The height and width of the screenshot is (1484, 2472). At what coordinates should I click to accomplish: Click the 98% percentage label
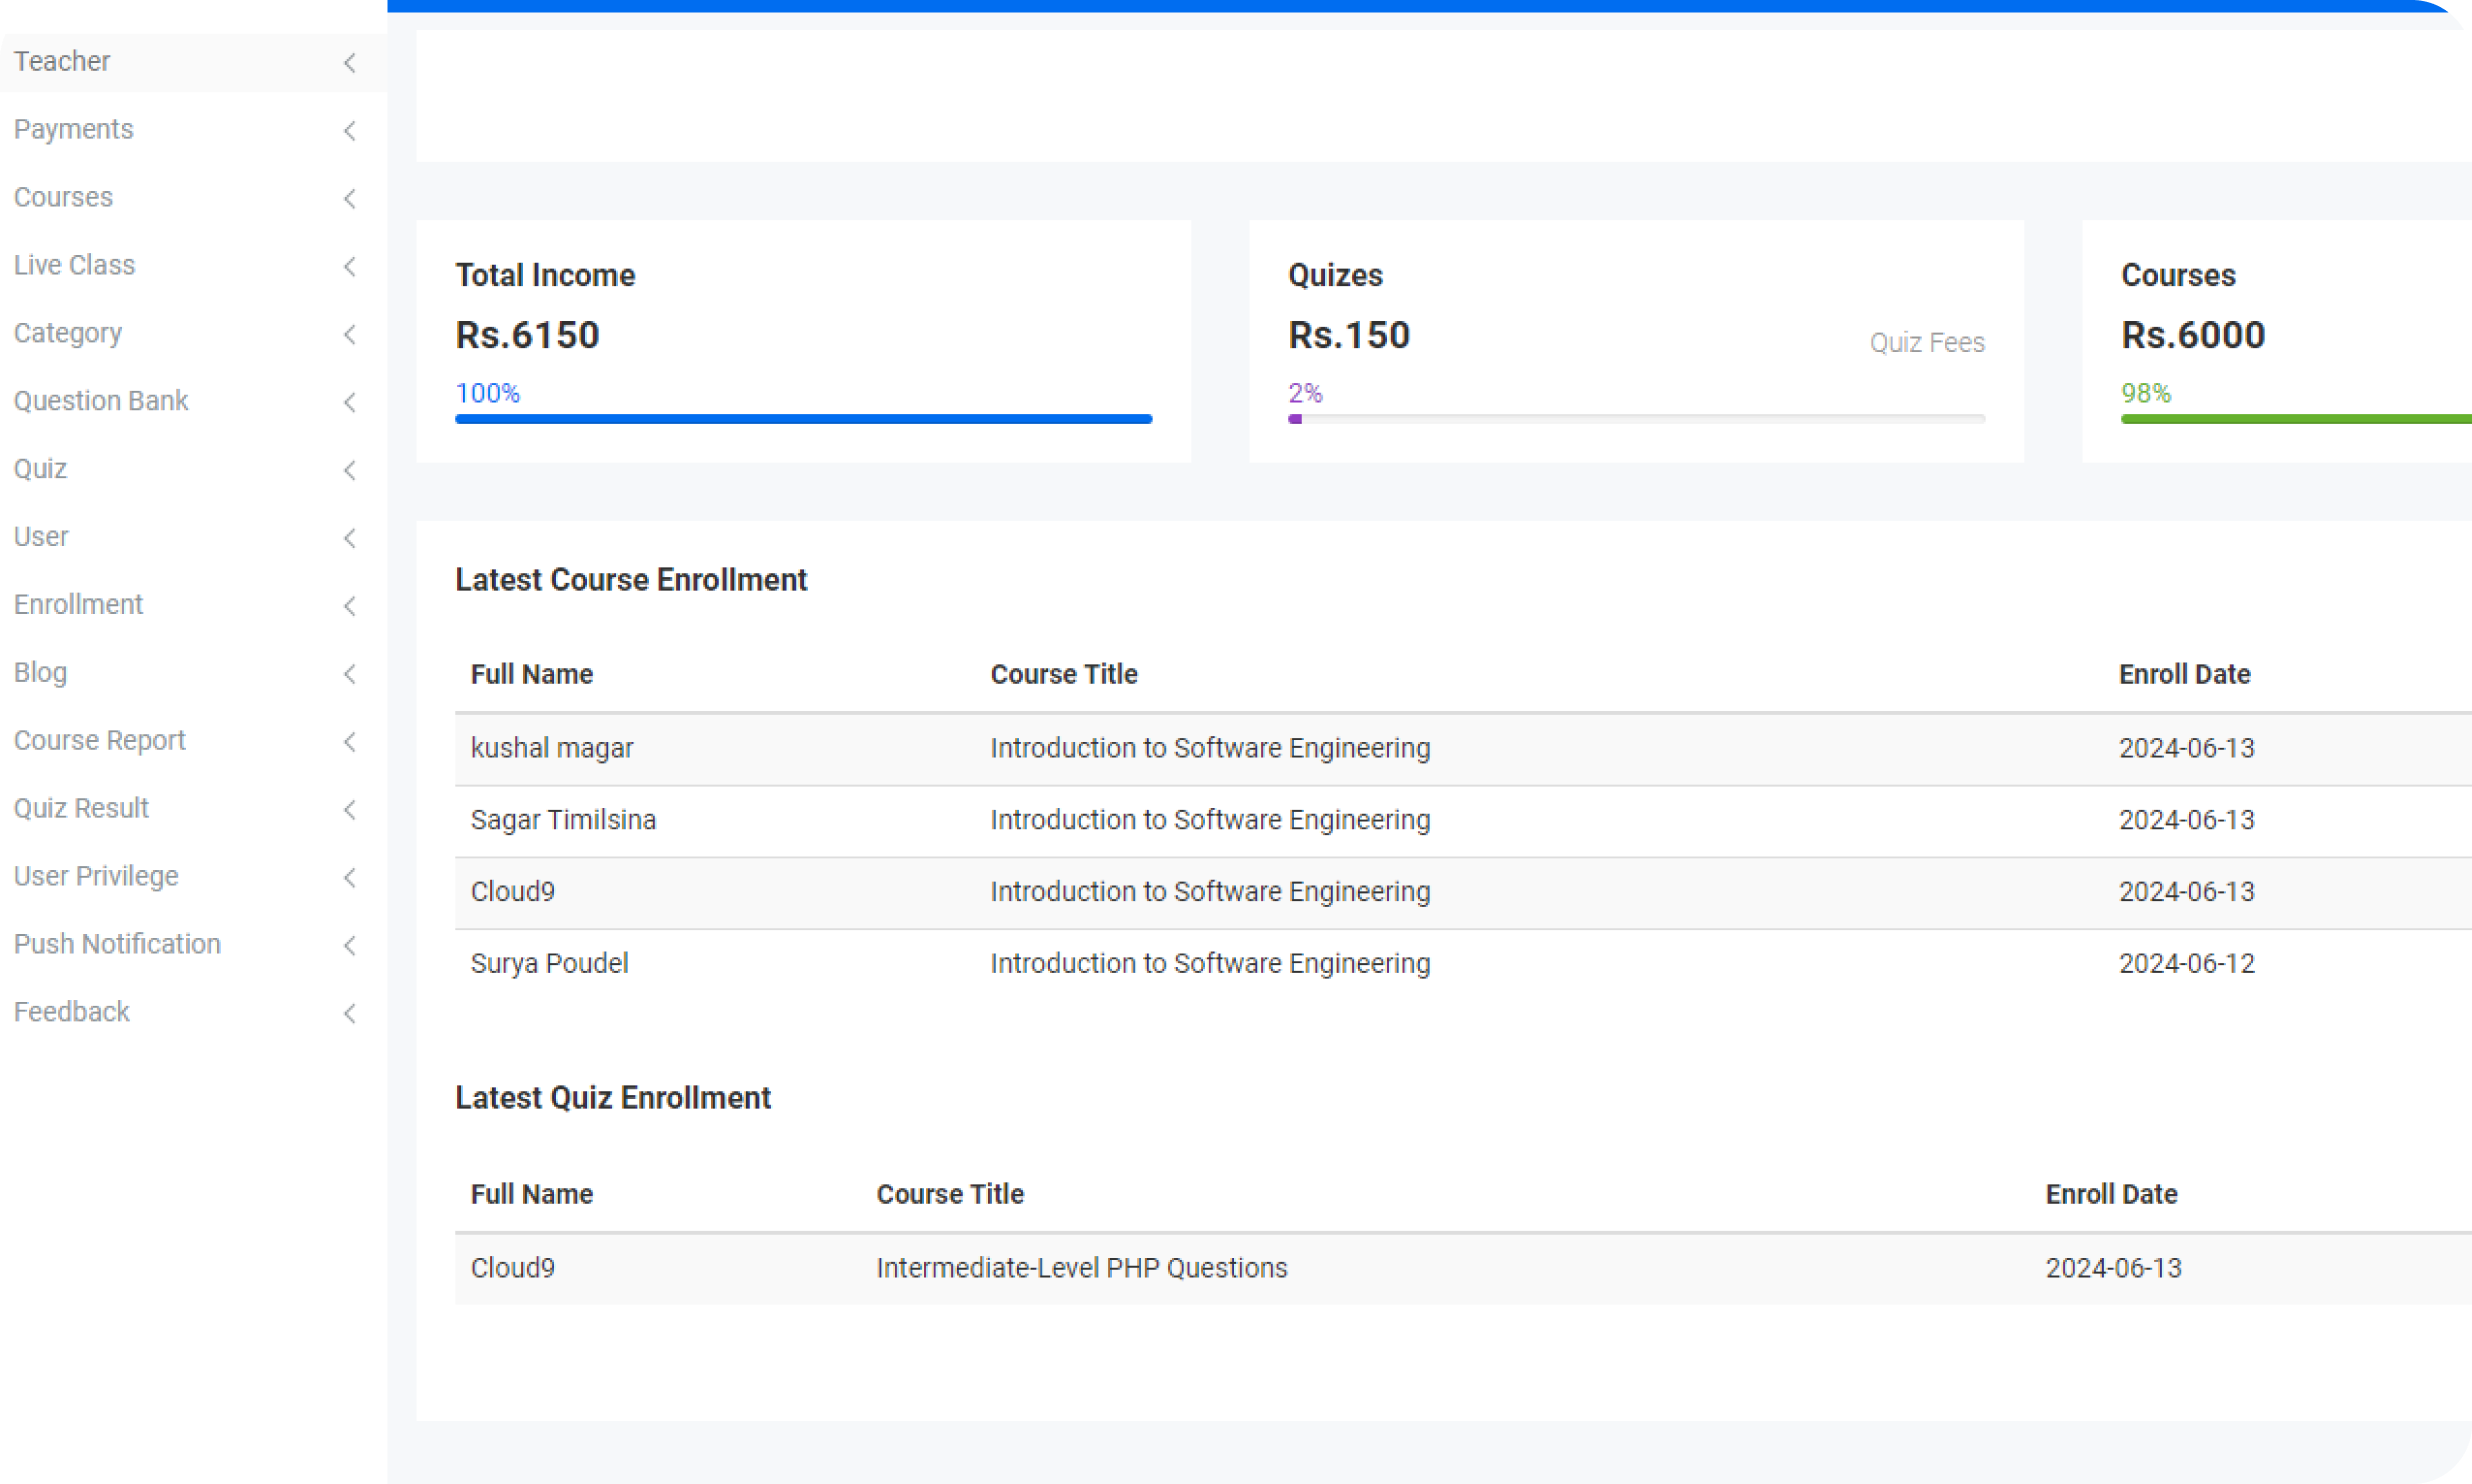point(2146,393)
